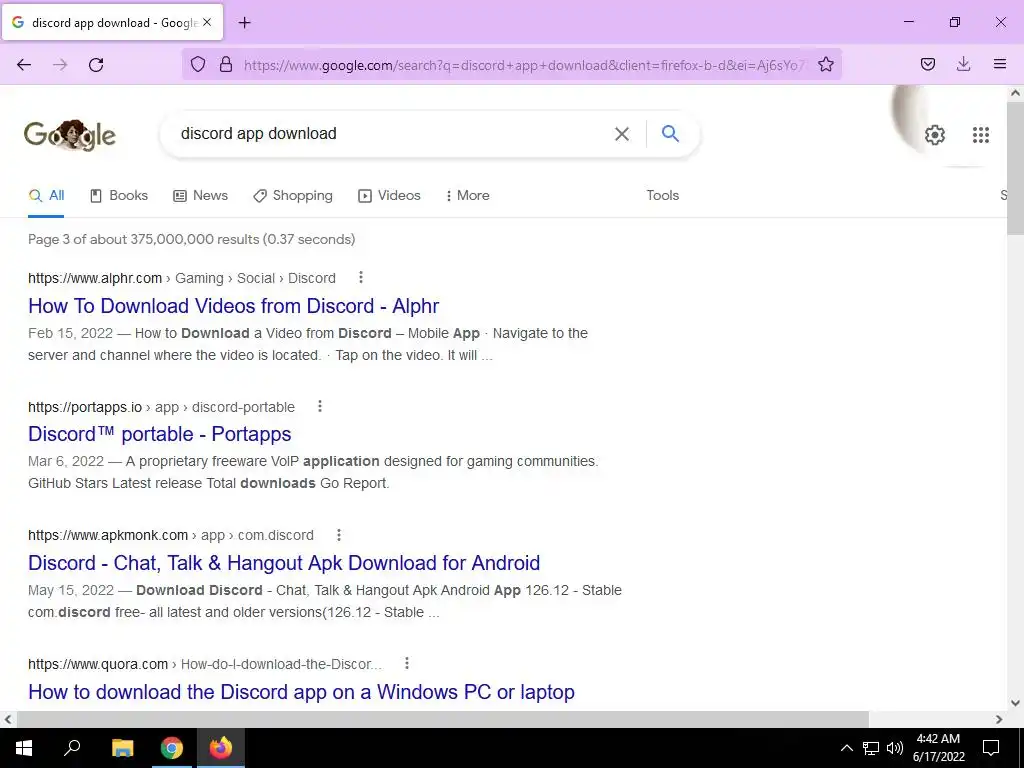
Task: Click the vertical scrollbar thumb
Action: pyautogui.click(x=1015, y=167)
